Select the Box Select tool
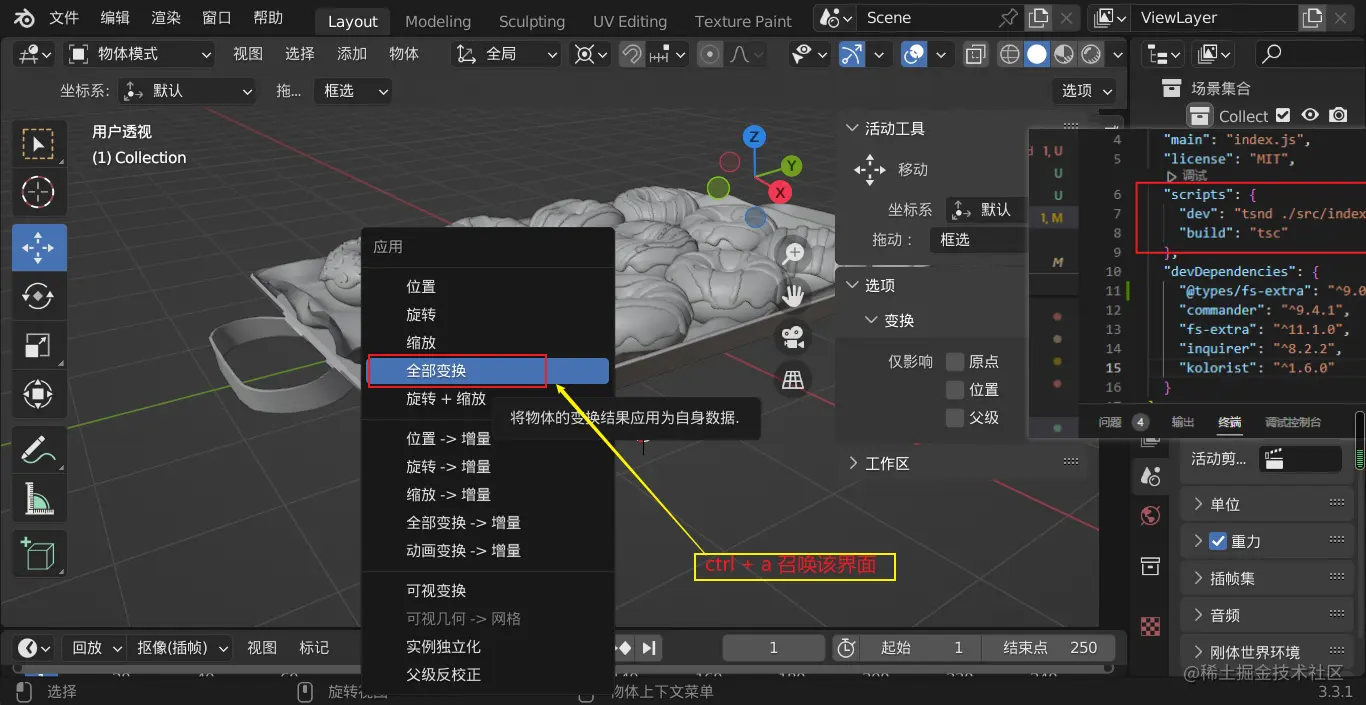 [39, 144]
